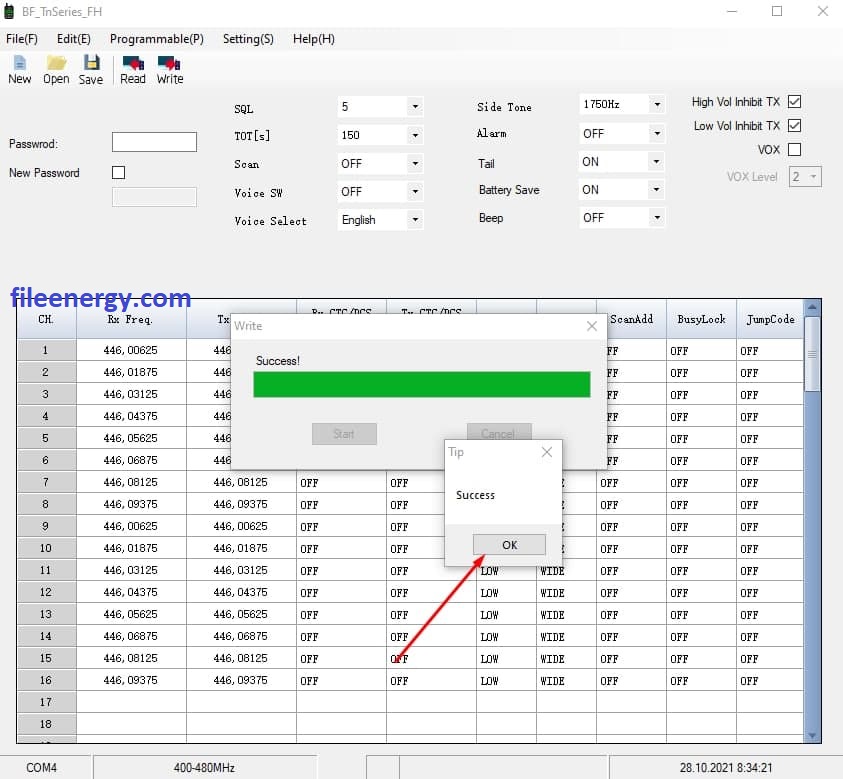
Task: Select channel row 1 header
Action: point(46,350)
